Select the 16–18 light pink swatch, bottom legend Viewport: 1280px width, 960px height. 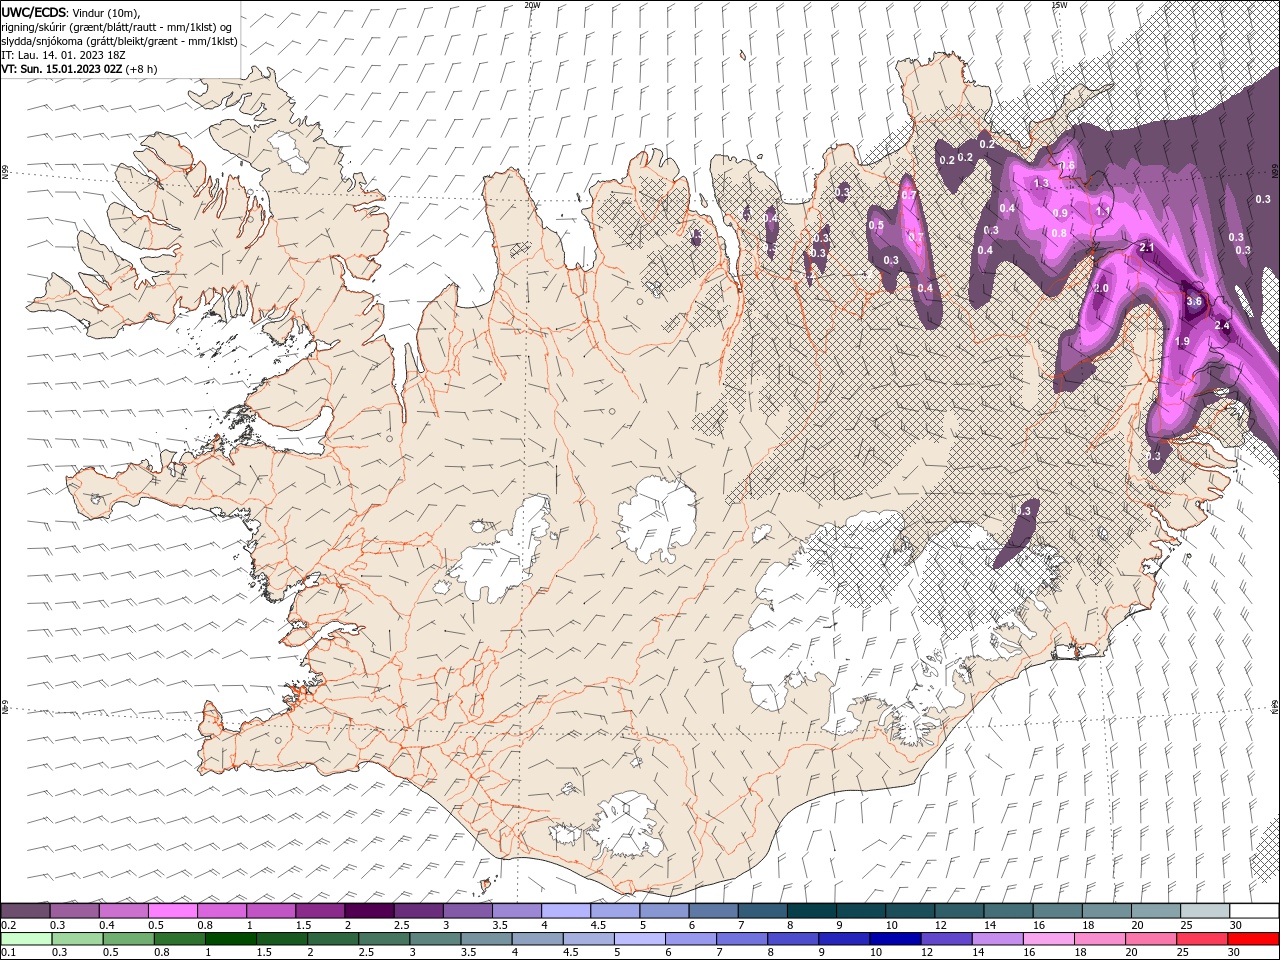(1048, 938)
